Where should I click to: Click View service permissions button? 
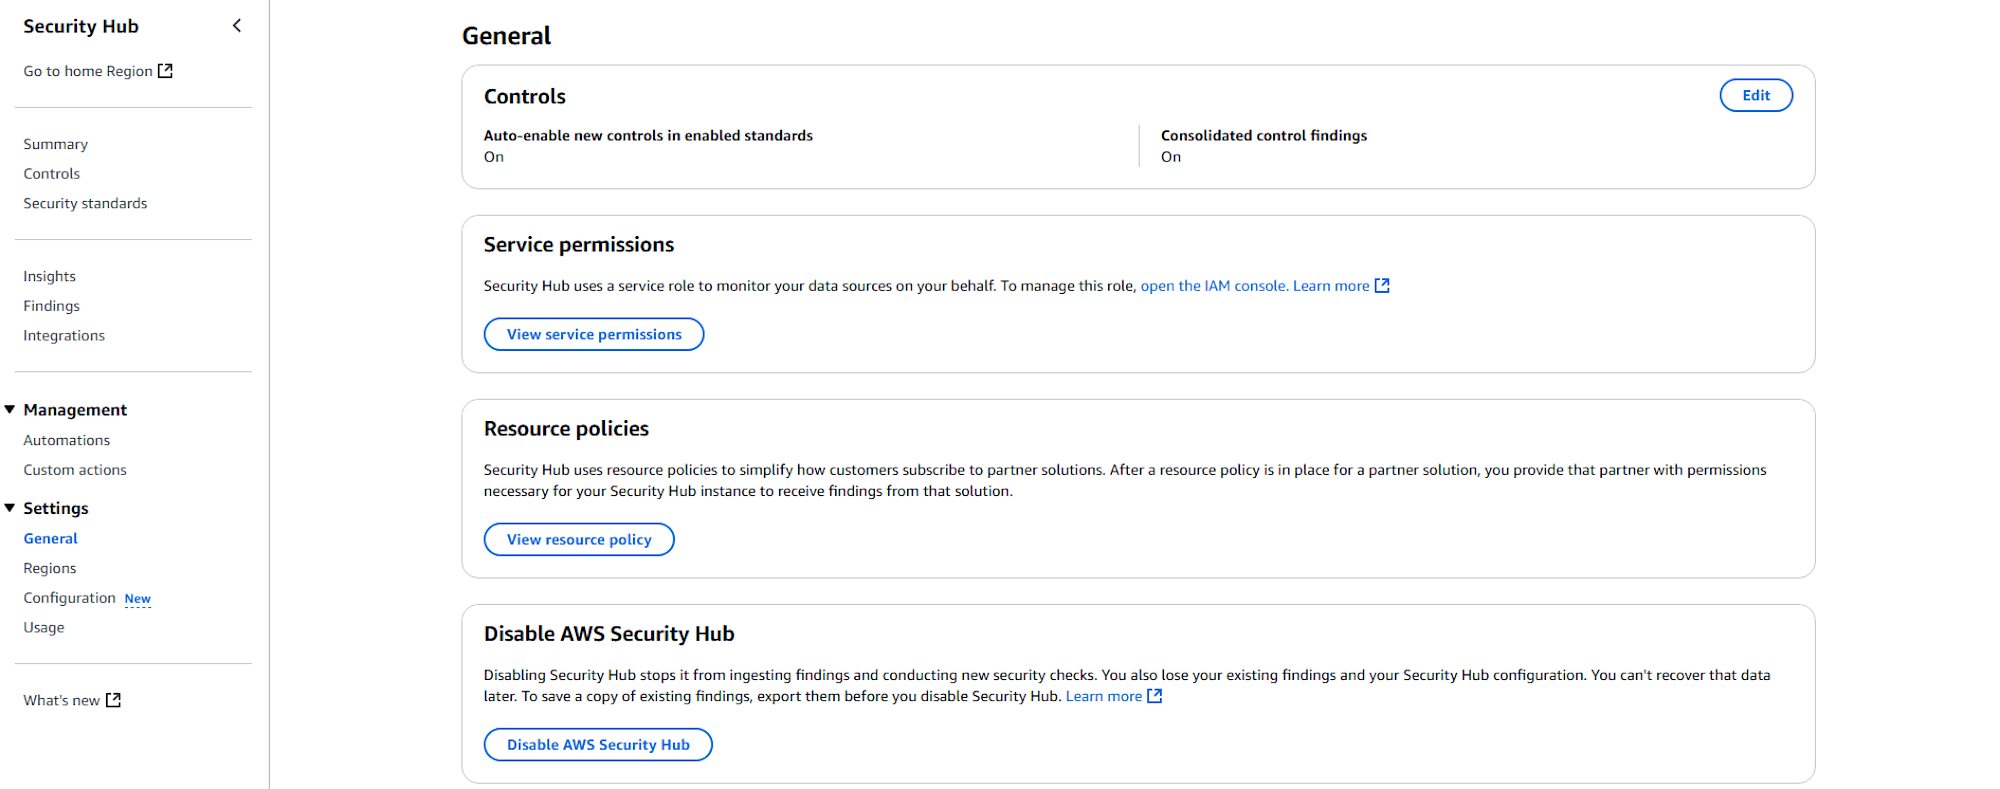594,334
